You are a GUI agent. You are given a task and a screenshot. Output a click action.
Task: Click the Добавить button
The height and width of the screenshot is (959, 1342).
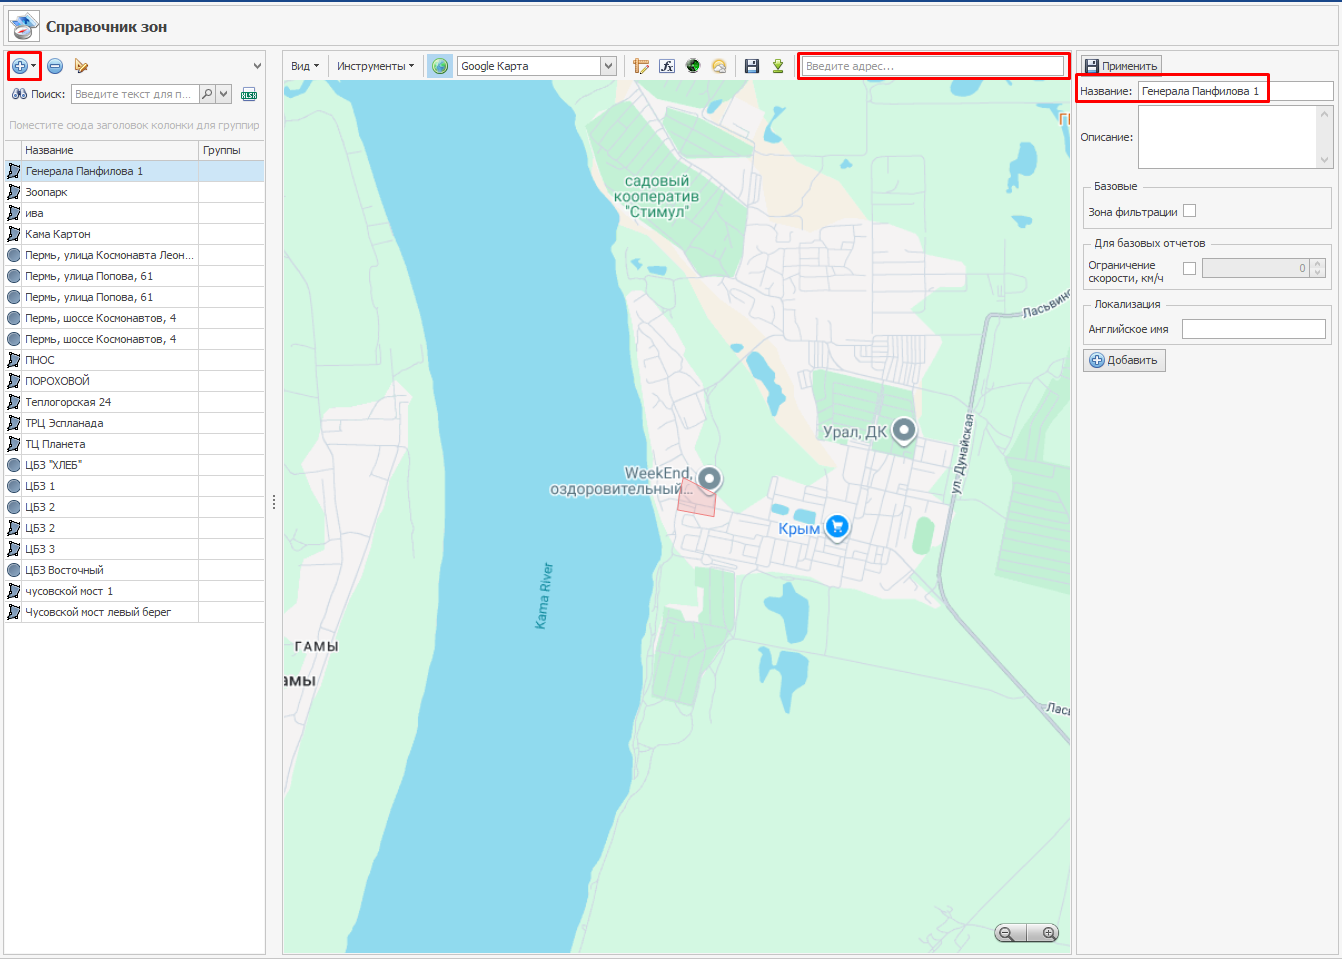(x=1124, y=360)
